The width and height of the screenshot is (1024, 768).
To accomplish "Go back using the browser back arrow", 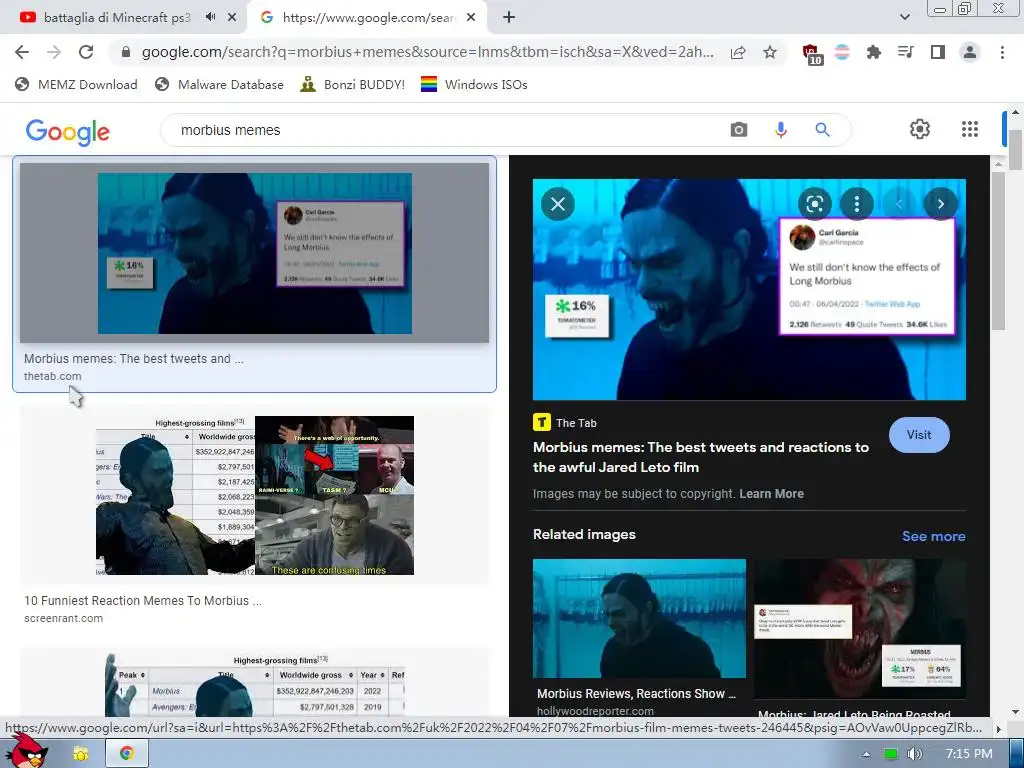I will pos(22,52).
